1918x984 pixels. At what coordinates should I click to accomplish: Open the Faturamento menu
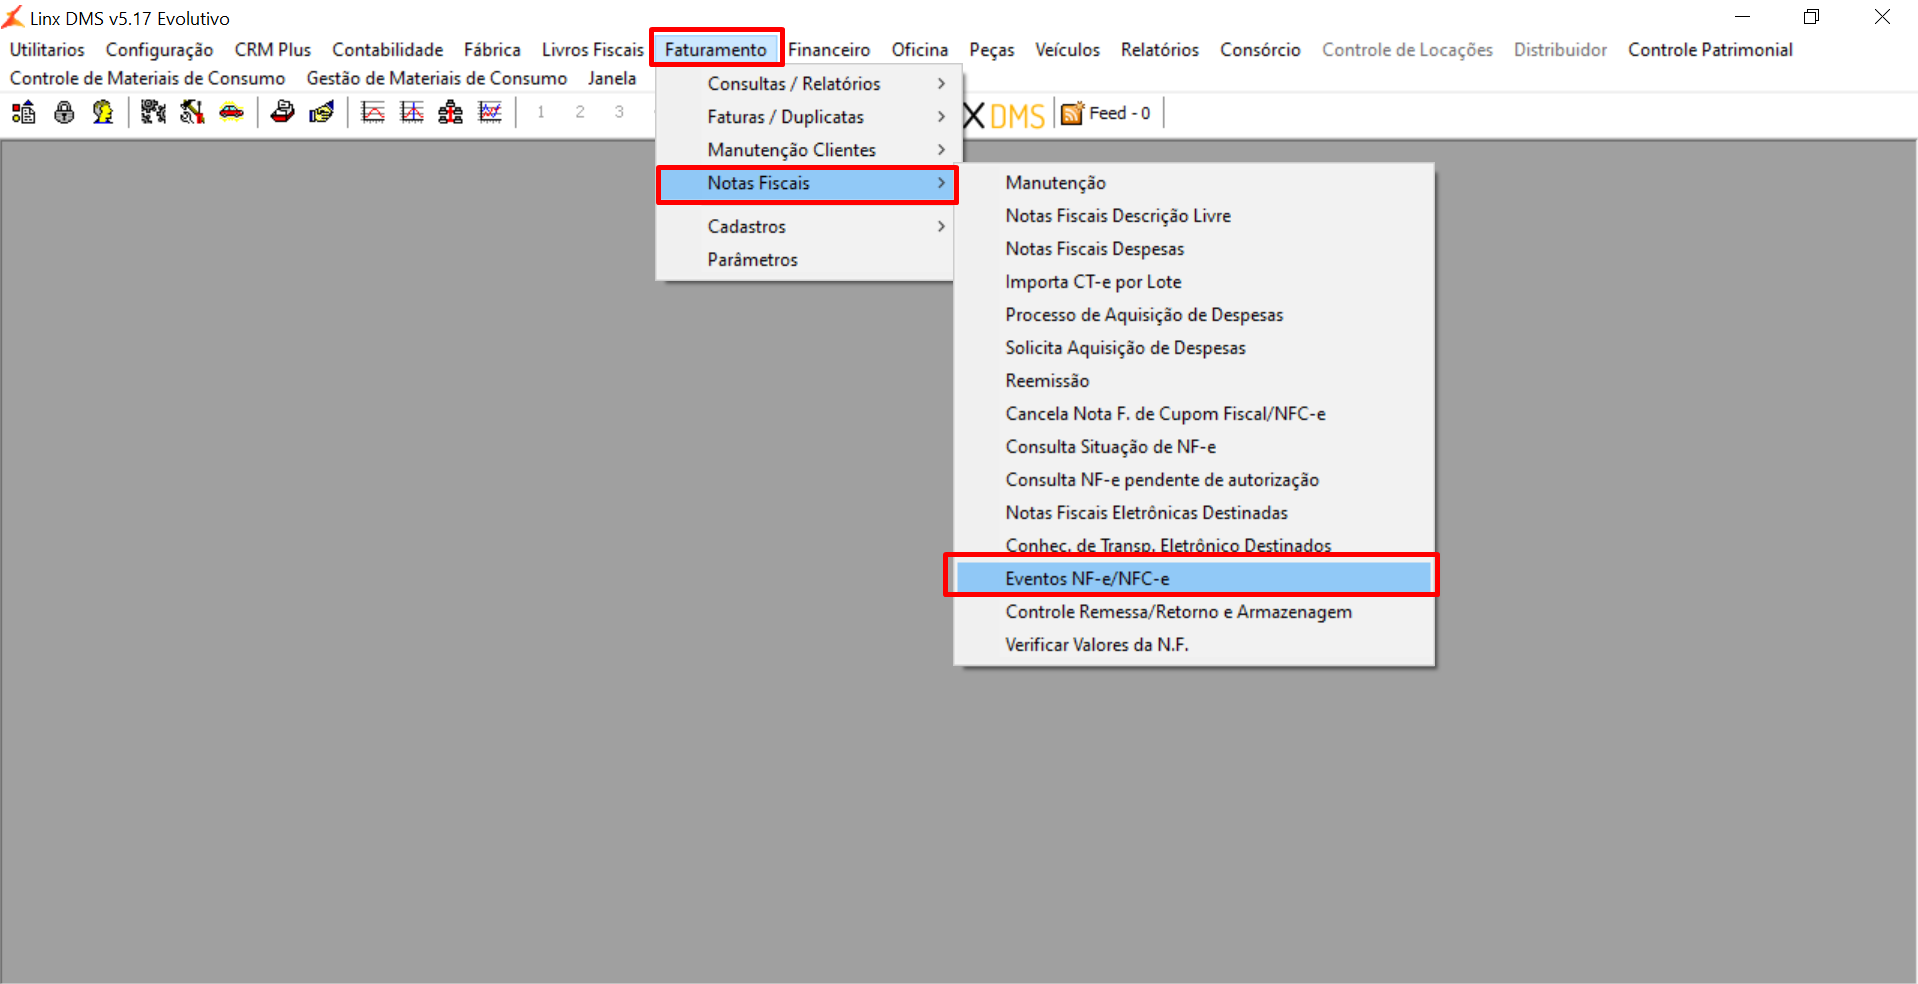pyautogui.click(x=716, y=50)
